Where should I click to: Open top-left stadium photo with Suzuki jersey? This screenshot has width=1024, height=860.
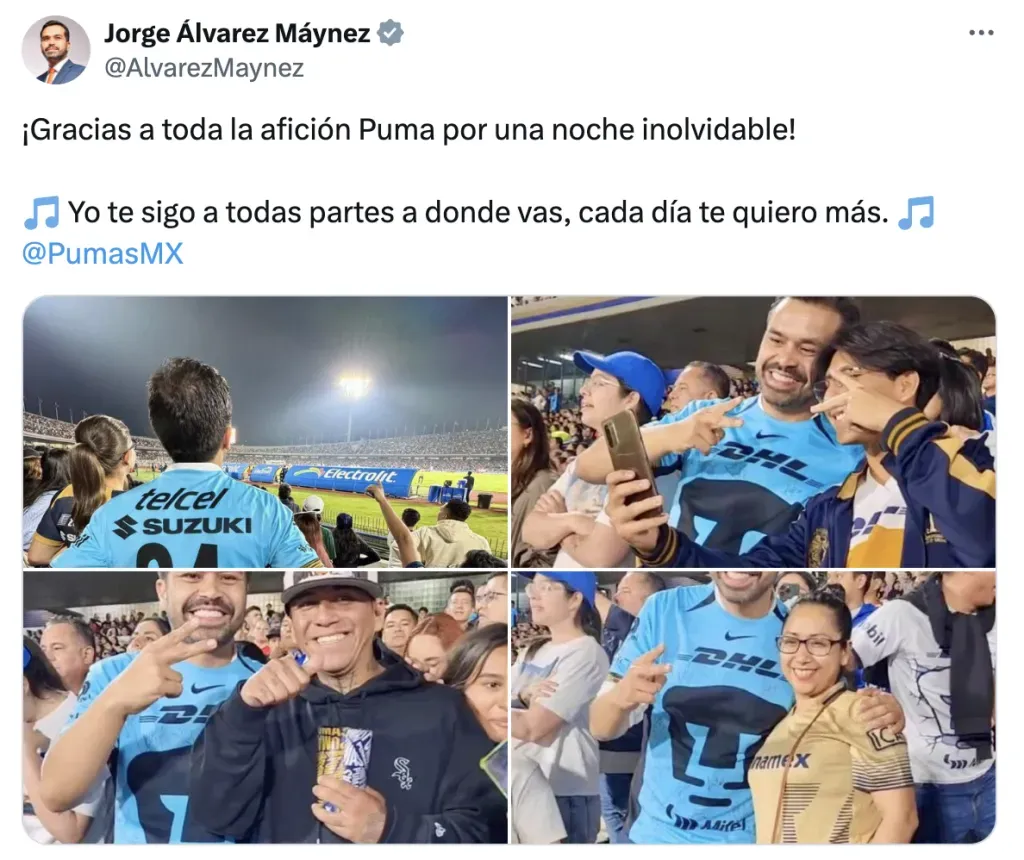[x=265, y=432]
